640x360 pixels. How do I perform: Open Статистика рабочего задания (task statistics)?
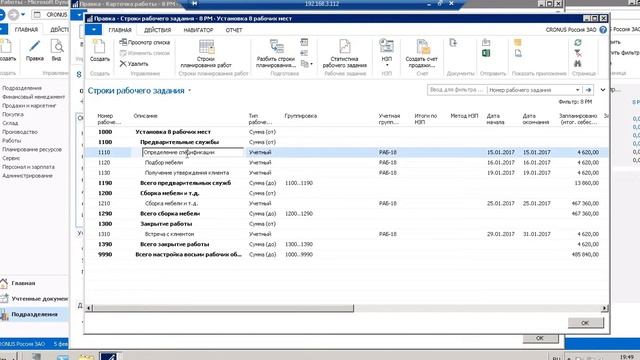[344, 53]
